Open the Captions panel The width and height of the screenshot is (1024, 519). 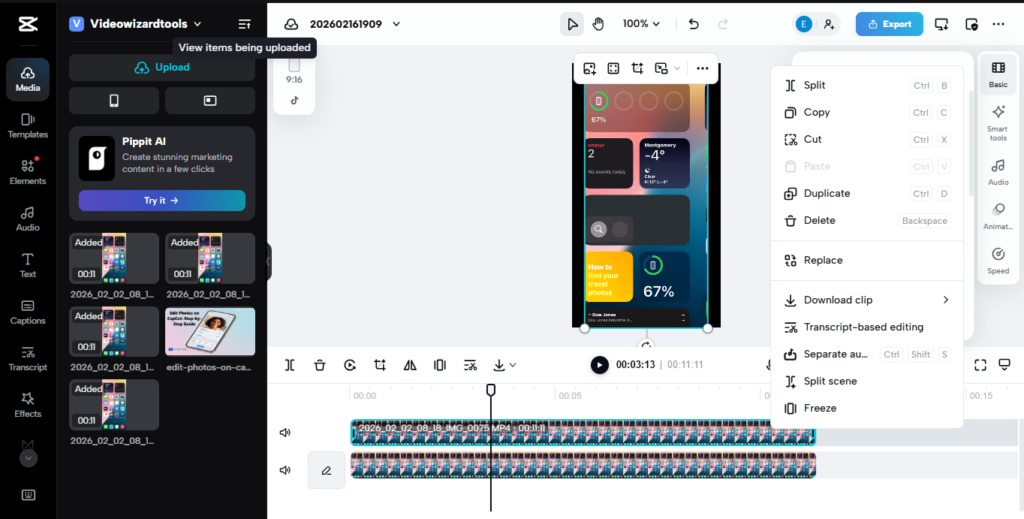[x=27, y=312]
